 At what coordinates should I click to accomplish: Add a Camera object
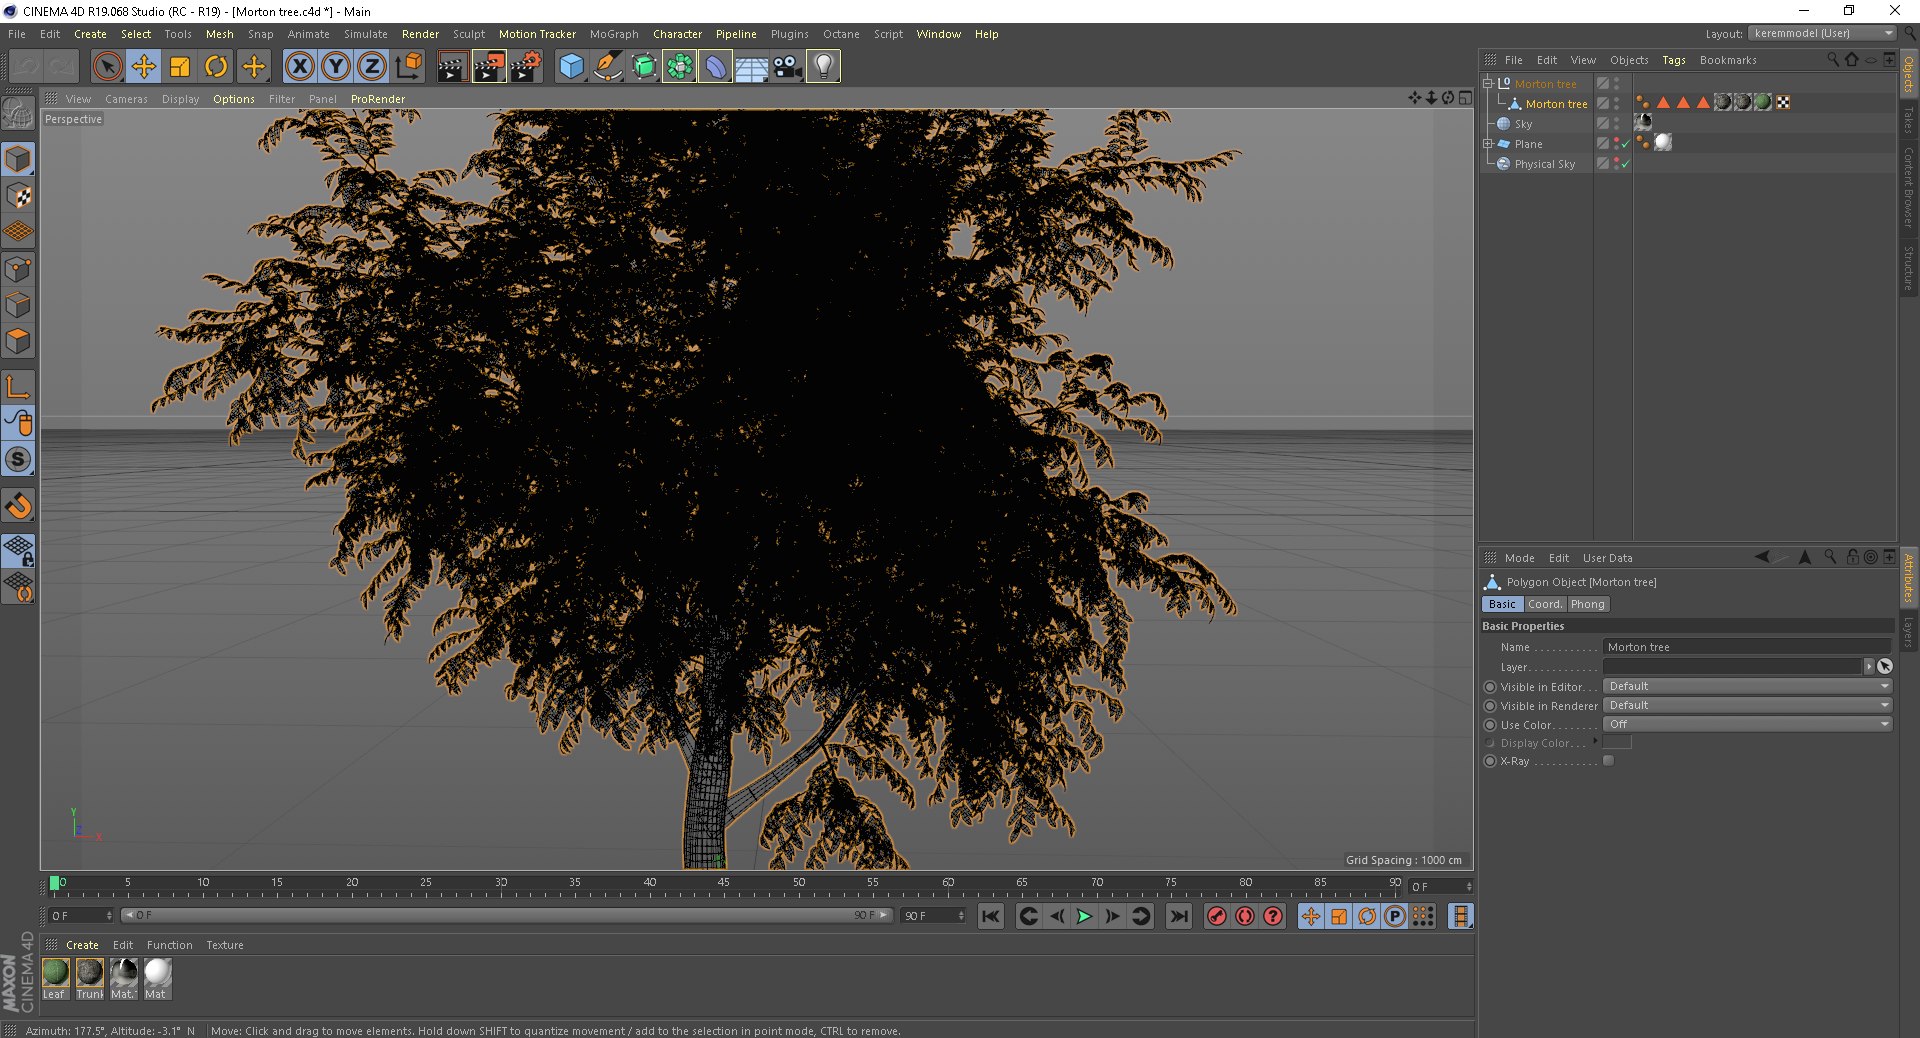(x=787, y=67)
